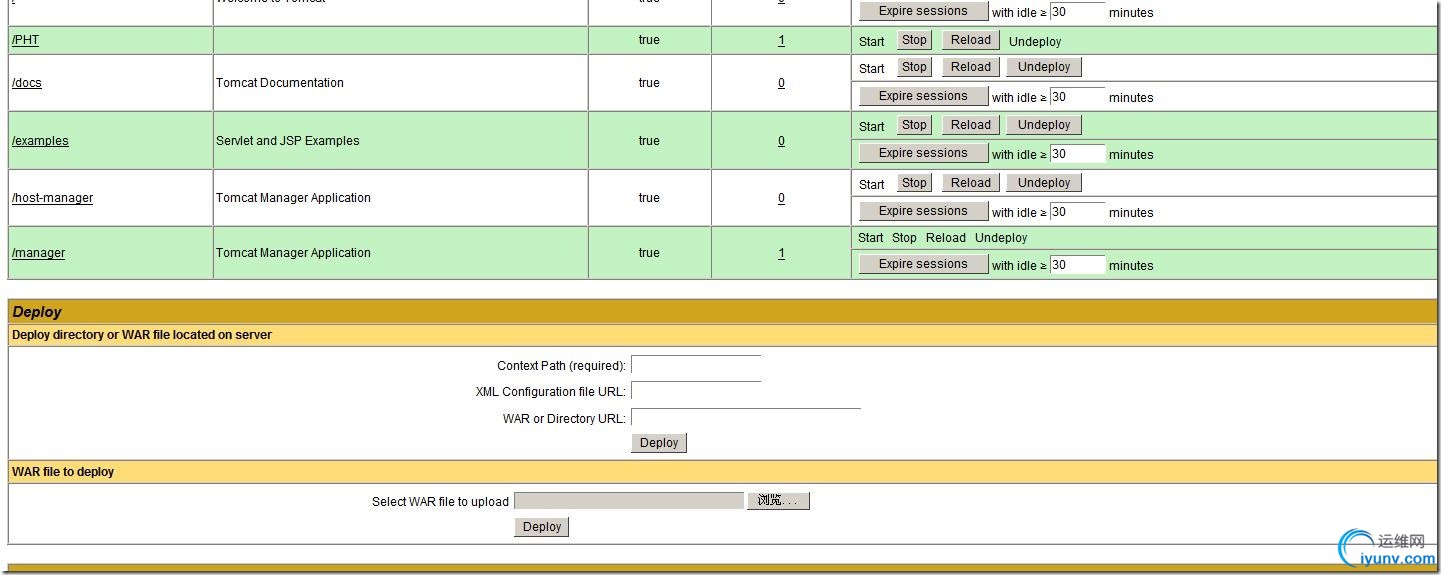Viewport: 1441px width, 575px height.
Task: Click the session count link for /examples
Action: (781, 141)
